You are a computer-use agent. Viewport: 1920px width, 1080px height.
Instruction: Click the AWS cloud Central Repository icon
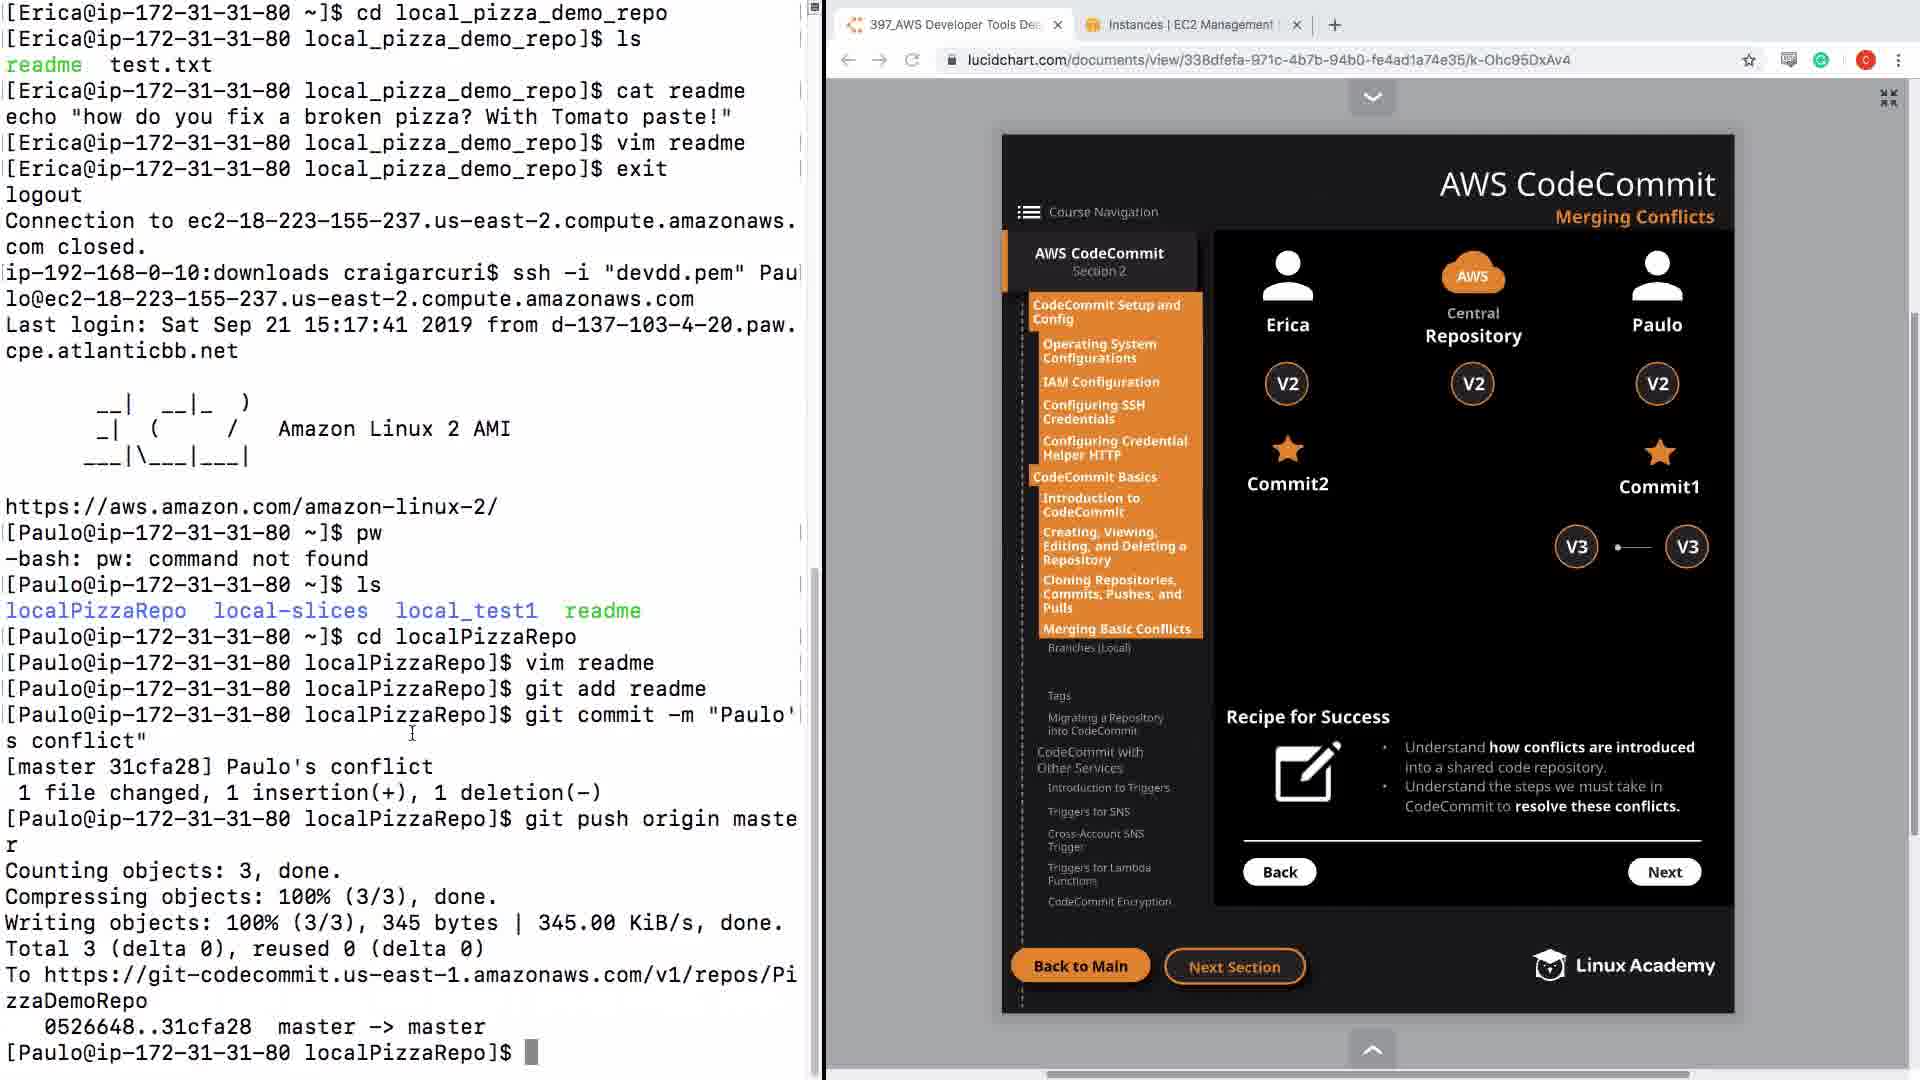[x=1472, y=274]
